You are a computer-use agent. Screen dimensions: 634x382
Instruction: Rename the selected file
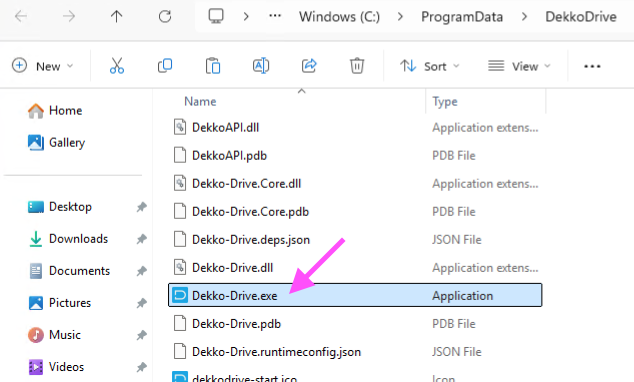coord(261,65)
